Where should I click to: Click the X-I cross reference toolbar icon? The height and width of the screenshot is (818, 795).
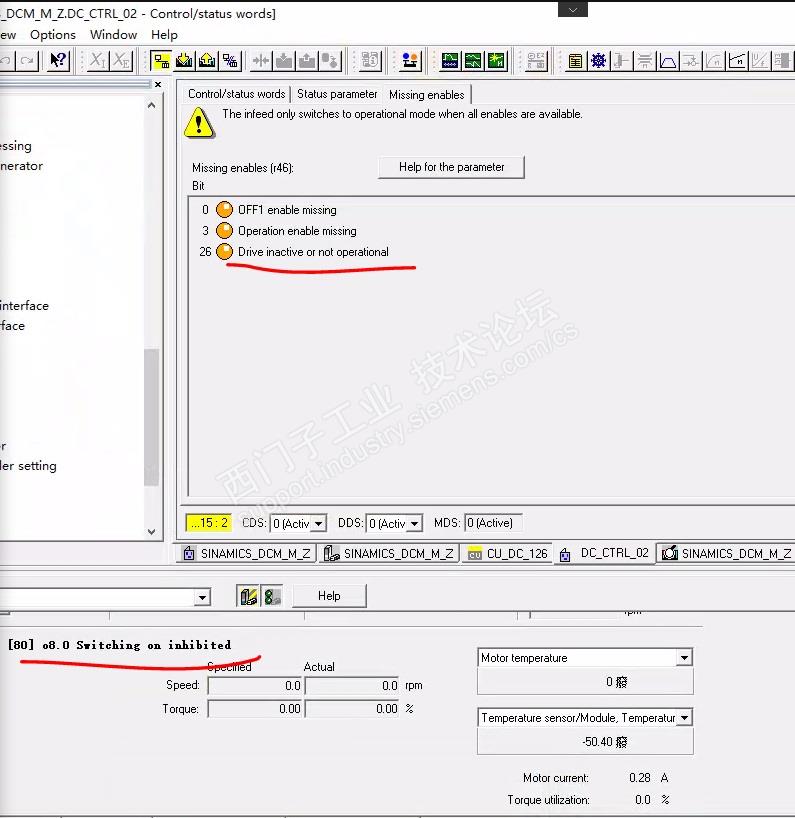[97, 61]
